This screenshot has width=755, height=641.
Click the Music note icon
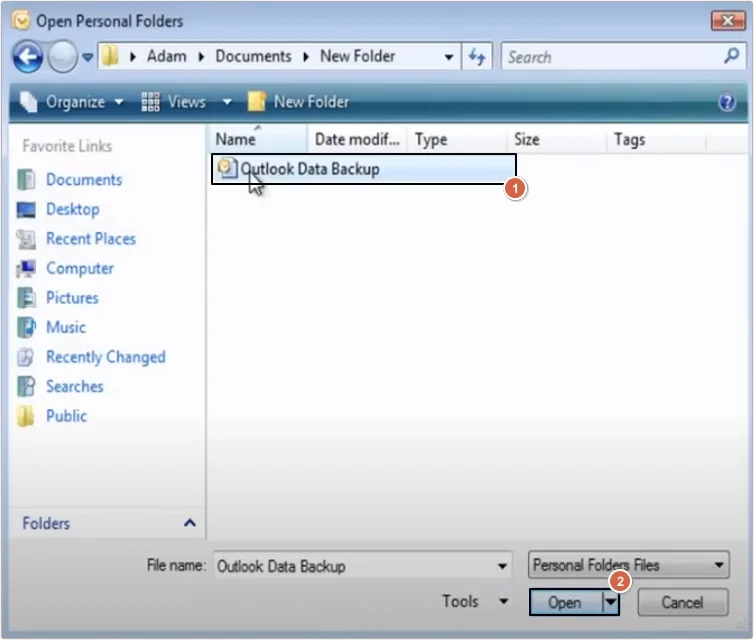click(26, 327)
